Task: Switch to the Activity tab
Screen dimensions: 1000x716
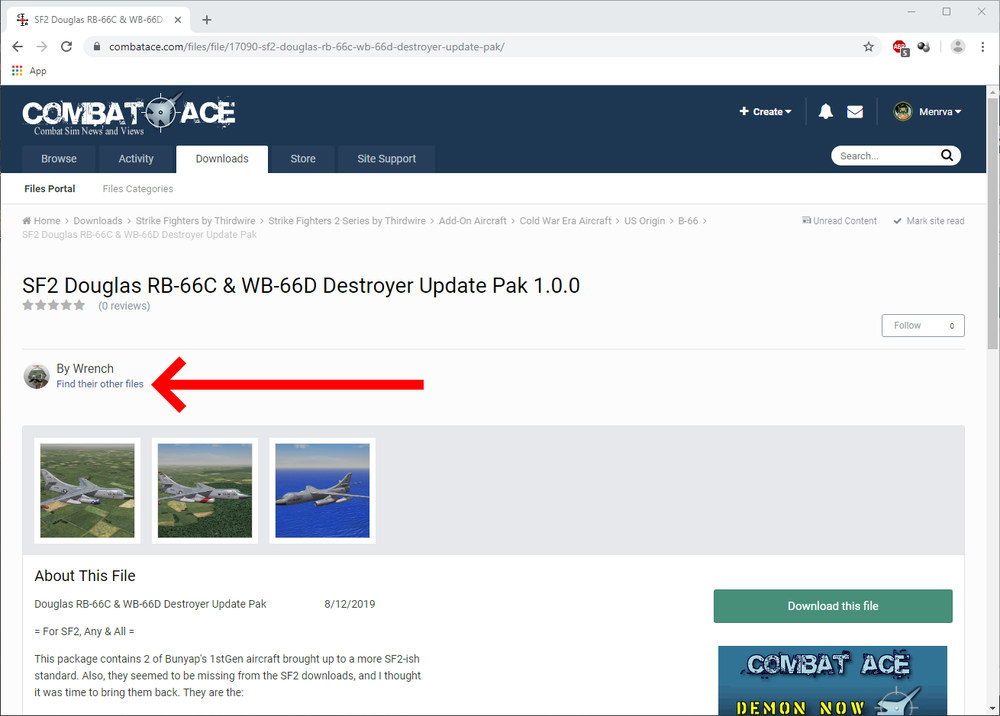Action: pos(136,159)
